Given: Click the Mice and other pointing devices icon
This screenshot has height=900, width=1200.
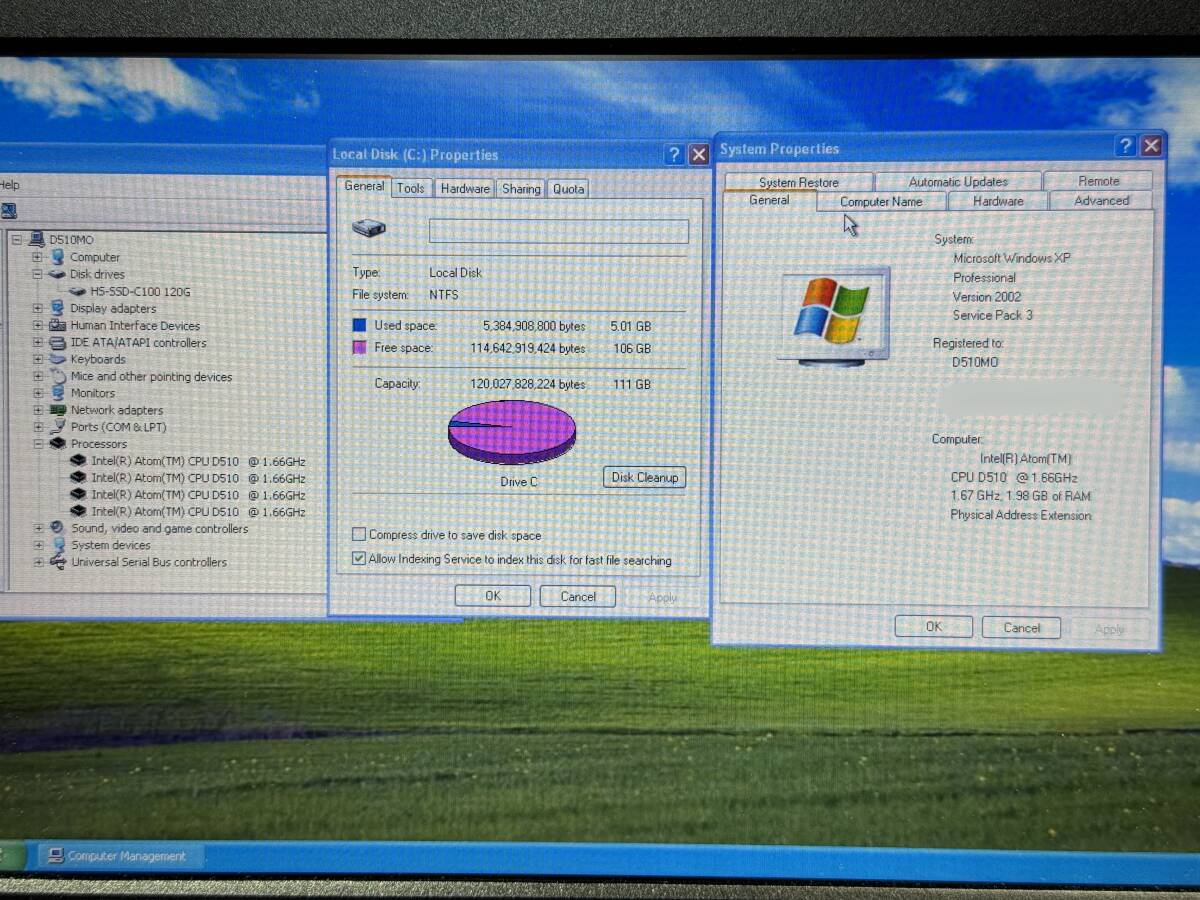Looking at the screenshot, I should (x=58, y=376).
